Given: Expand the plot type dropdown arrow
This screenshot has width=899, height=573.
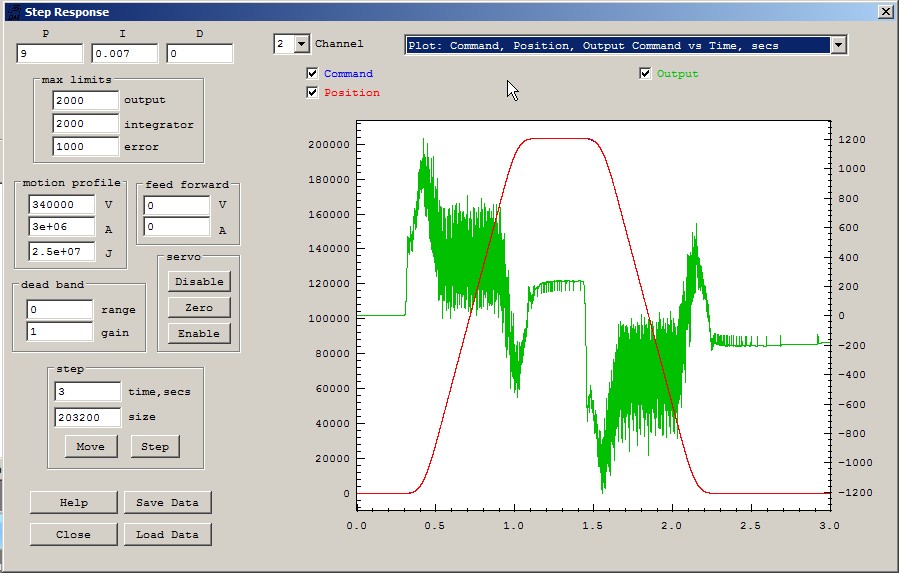Looking at the screenshot, I should pyautogui.click(x=838, y=45).
